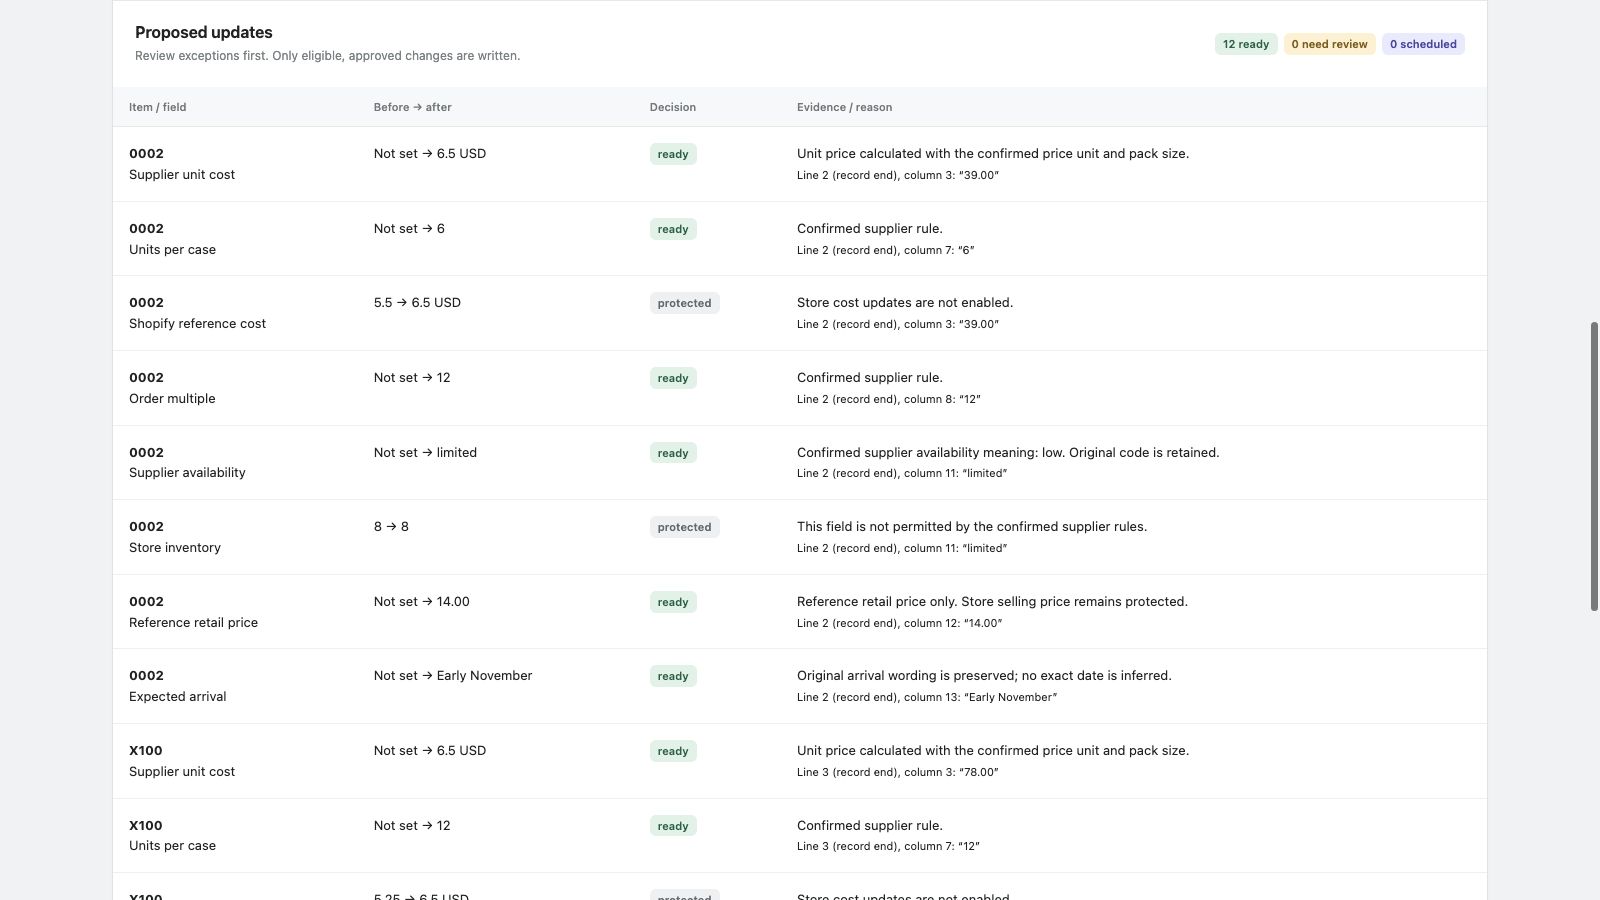Click protected badge for 0002 Shopify reference cost
This screenshot has height=900, width=1600.
[684, 303]
